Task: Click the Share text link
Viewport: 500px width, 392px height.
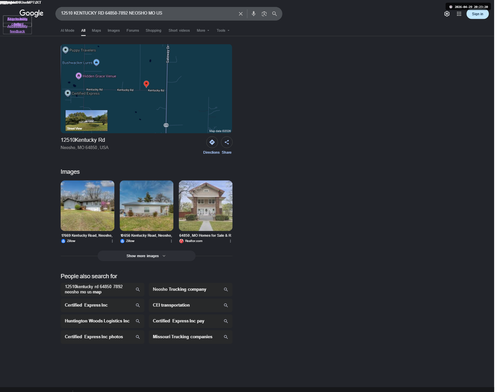Action: 227,152
